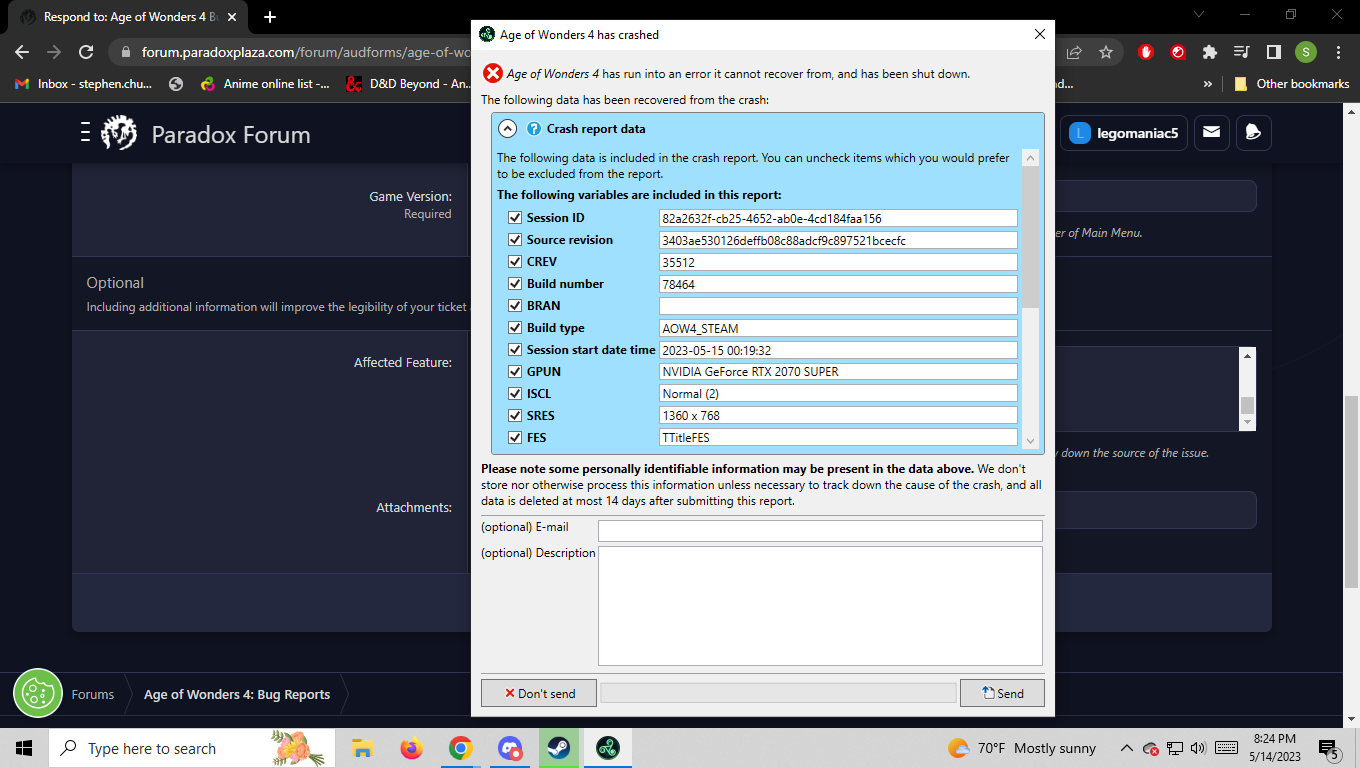Click the red circular extension icon
This screenshot has height=768, width=1360.
(x=1178, y=52)
